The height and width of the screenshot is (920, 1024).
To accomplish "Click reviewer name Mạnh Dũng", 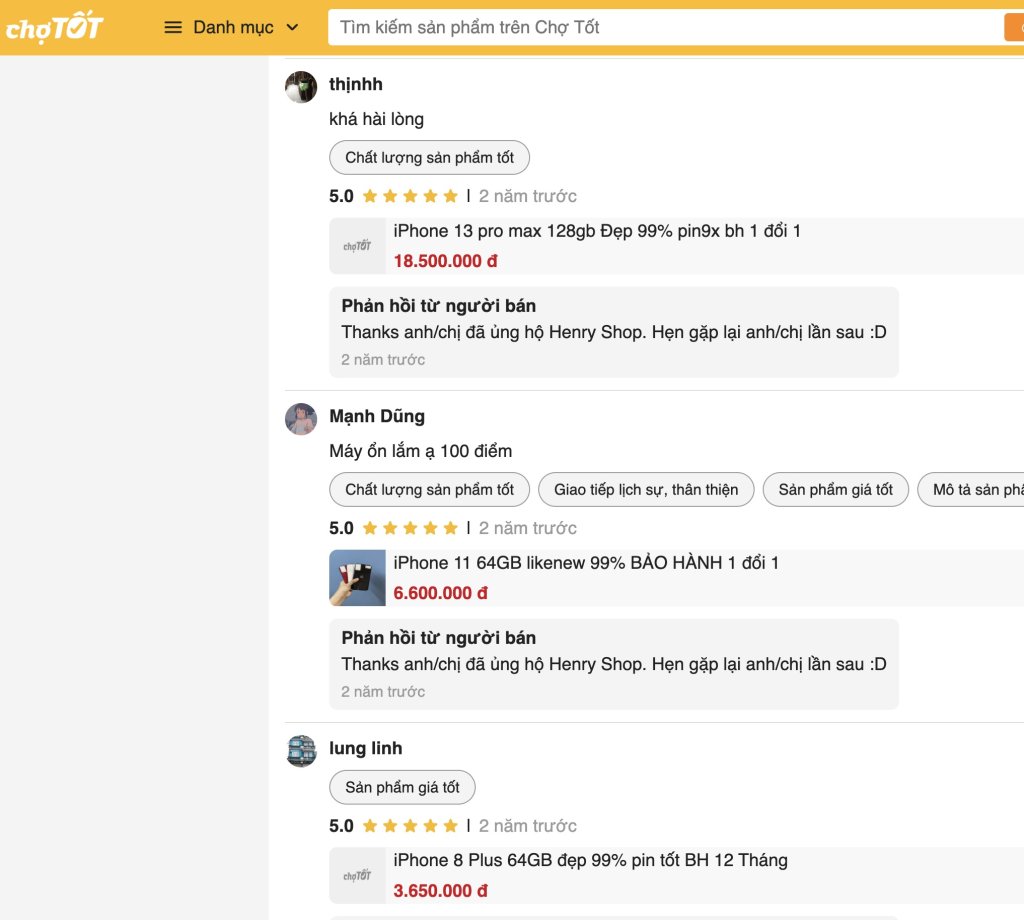I will pos(377,416).
